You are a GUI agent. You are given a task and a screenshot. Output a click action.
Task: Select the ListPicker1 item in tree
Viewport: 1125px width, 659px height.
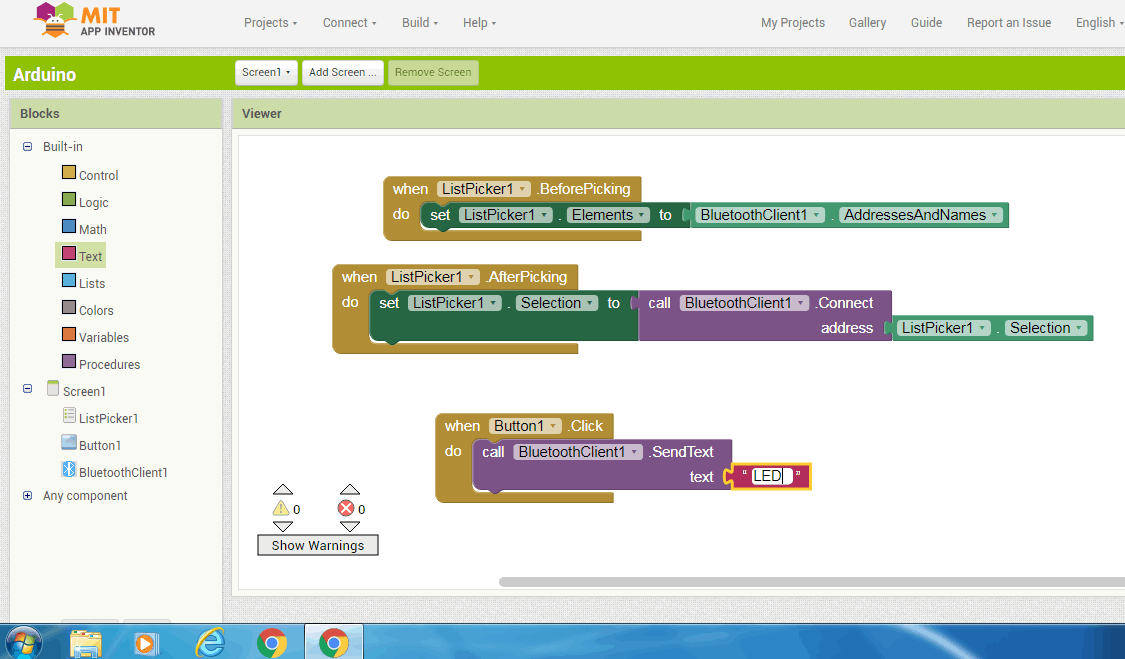coord(108,419)
